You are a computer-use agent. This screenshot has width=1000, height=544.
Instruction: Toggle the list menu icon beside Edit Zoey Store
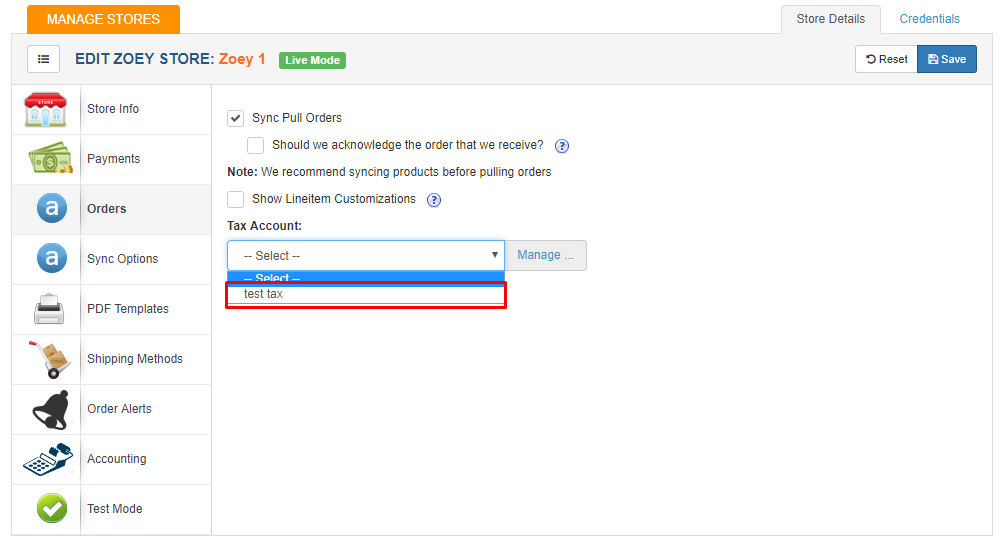pos(43,59)
